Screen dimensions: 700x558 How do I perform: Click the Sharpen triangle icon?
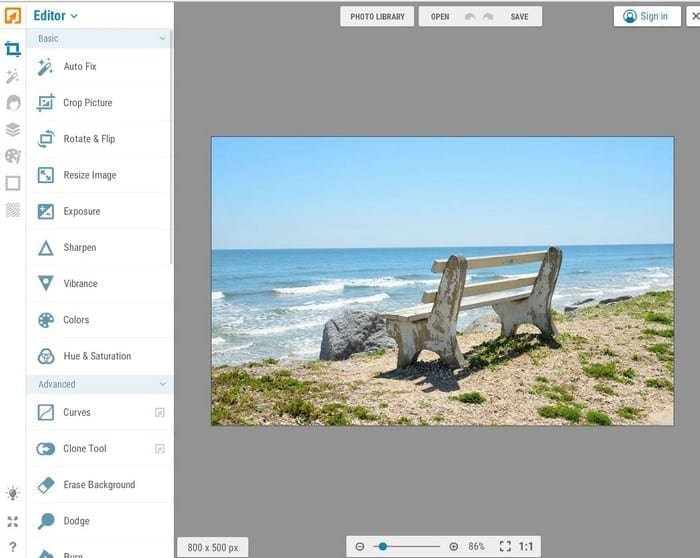[46, 248]
